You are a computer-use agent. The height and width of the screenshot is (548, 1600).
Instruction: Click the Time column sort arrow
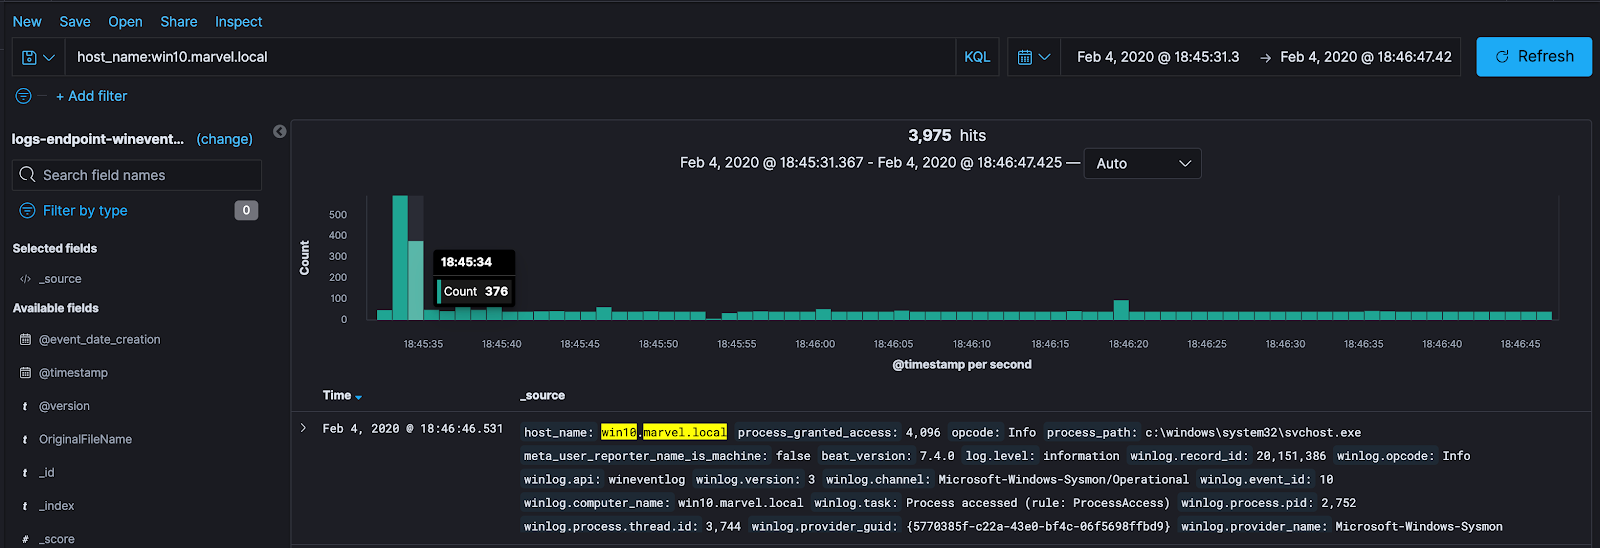click(359, 397)
